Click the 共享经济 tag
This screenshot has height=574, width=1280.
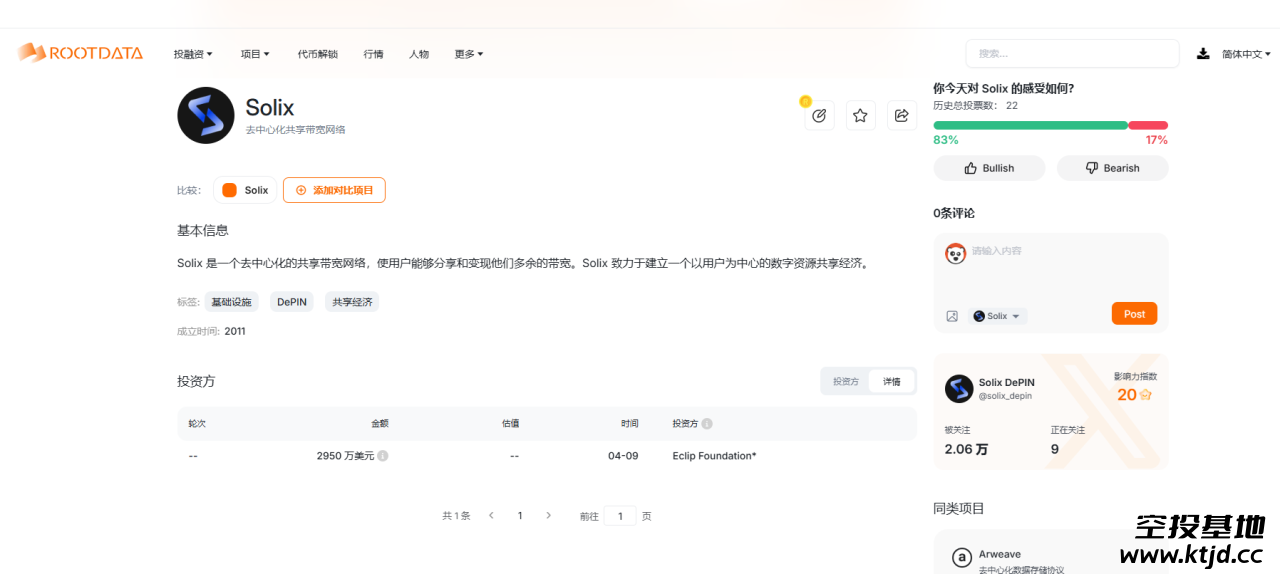coord(352,302)
